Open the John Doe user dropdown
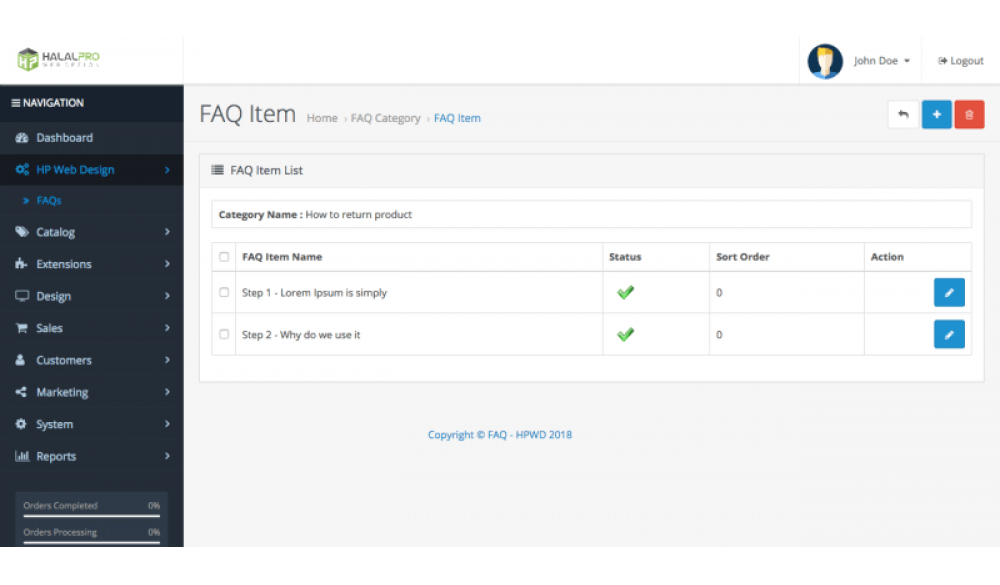The height and width of the screenshot is (585, 1000). 881,61
